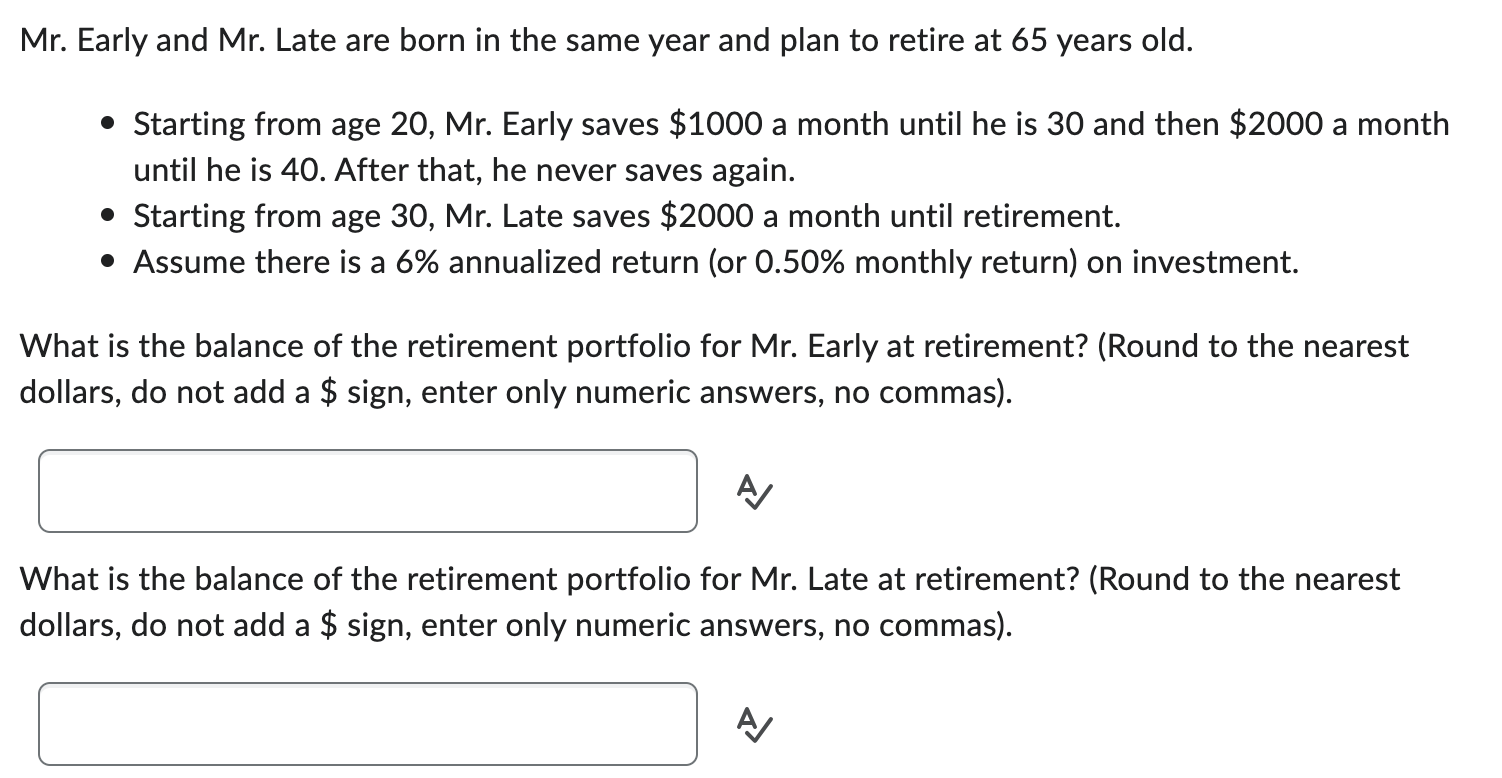1502x778 pixels.
Task: Select the bullet about the 6% annualized return
Action: pyautogui.click(x=716, y=262)
